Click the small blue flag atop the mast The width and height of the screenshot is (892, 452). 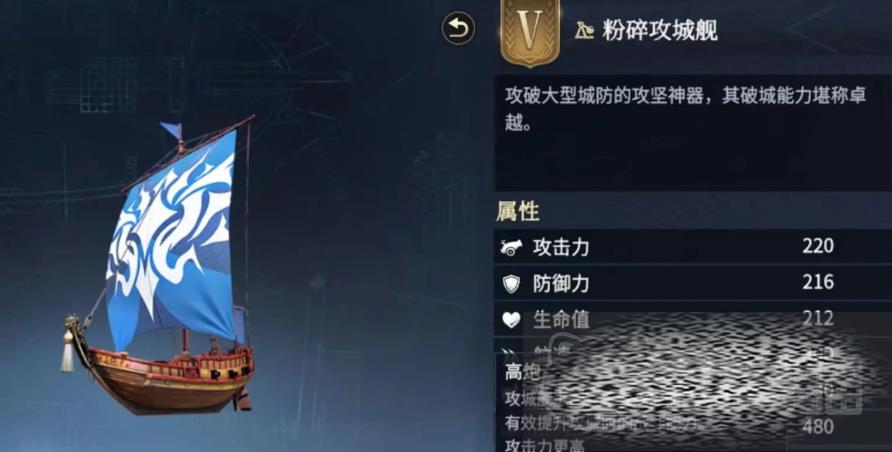[171, 130]
